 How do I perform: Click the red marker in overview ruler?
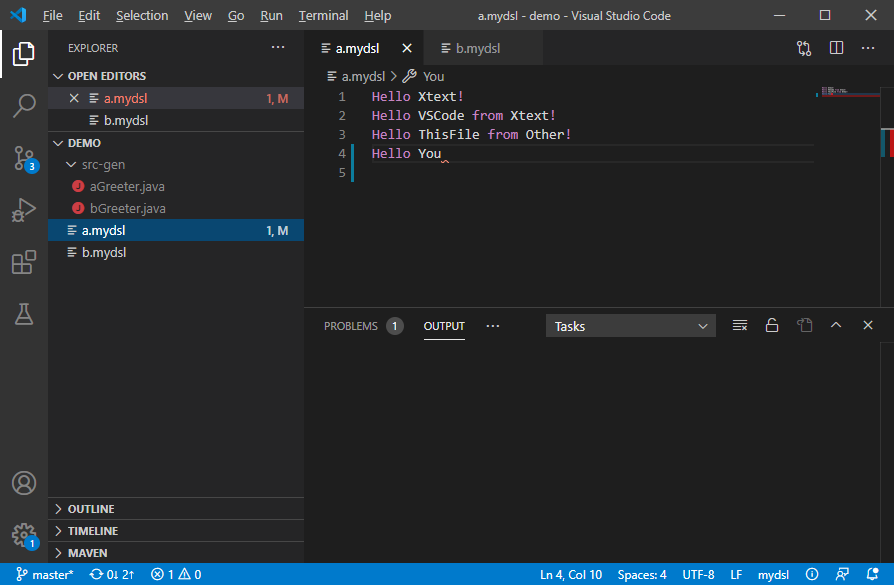(x=892, y=144)
